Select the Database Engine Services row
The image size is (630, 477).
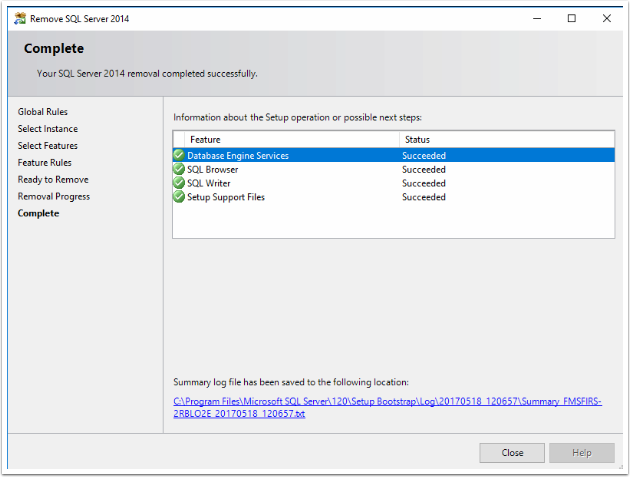(x=394, y=155)
